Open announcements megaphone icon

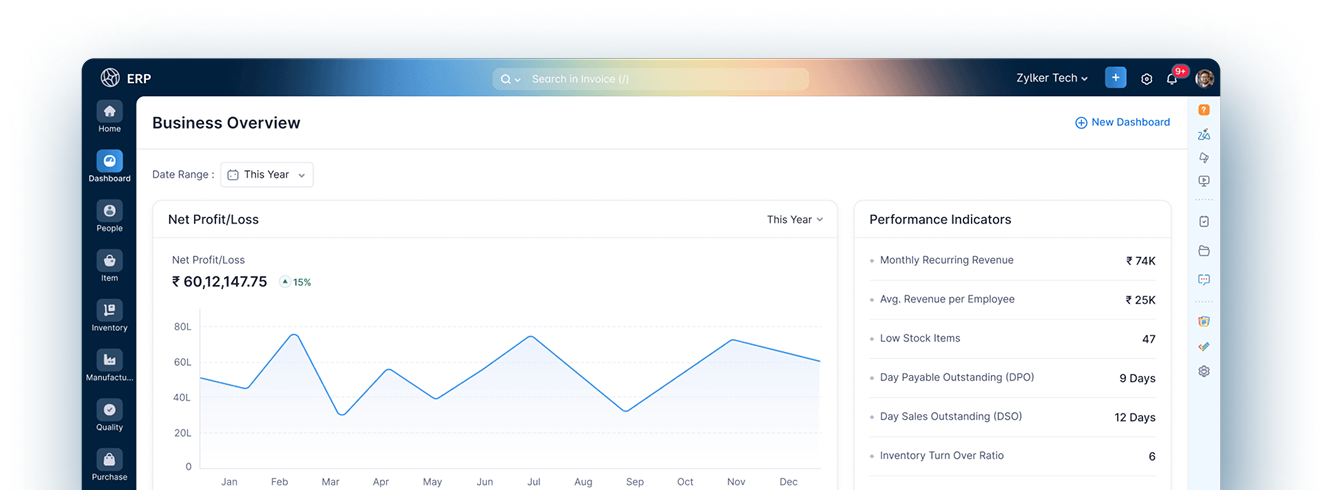1204,158
